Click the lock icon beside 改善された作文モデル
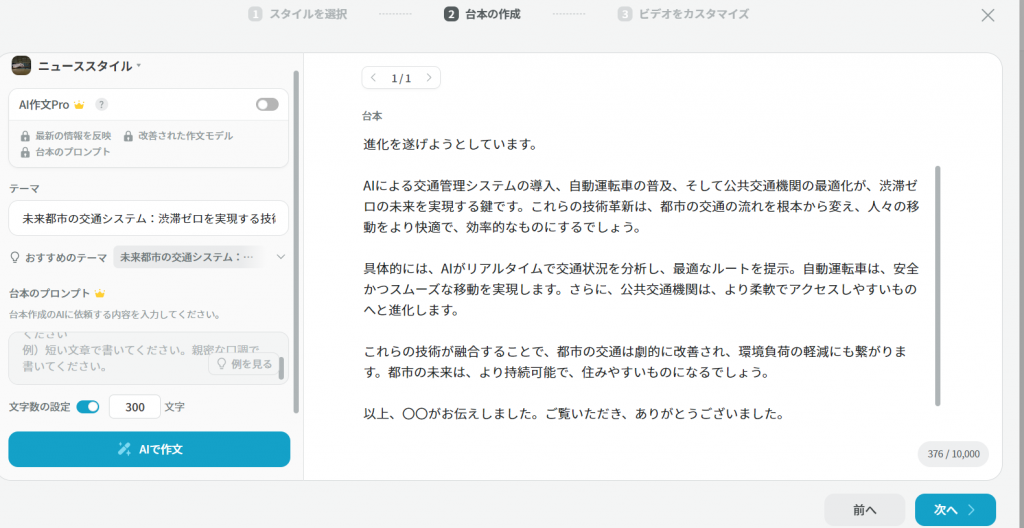Viewport: 1024px width, 528px height. point(128,136)
